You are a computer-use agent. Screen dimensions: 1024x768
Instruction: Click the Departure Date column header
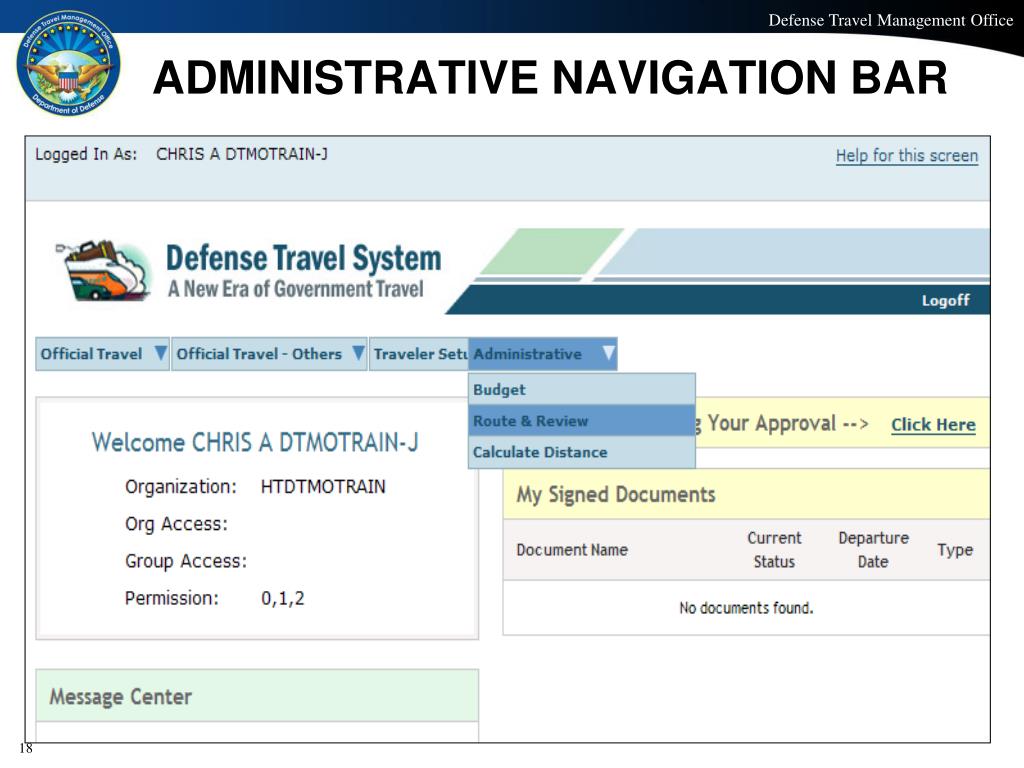click(x=873, y=550)
